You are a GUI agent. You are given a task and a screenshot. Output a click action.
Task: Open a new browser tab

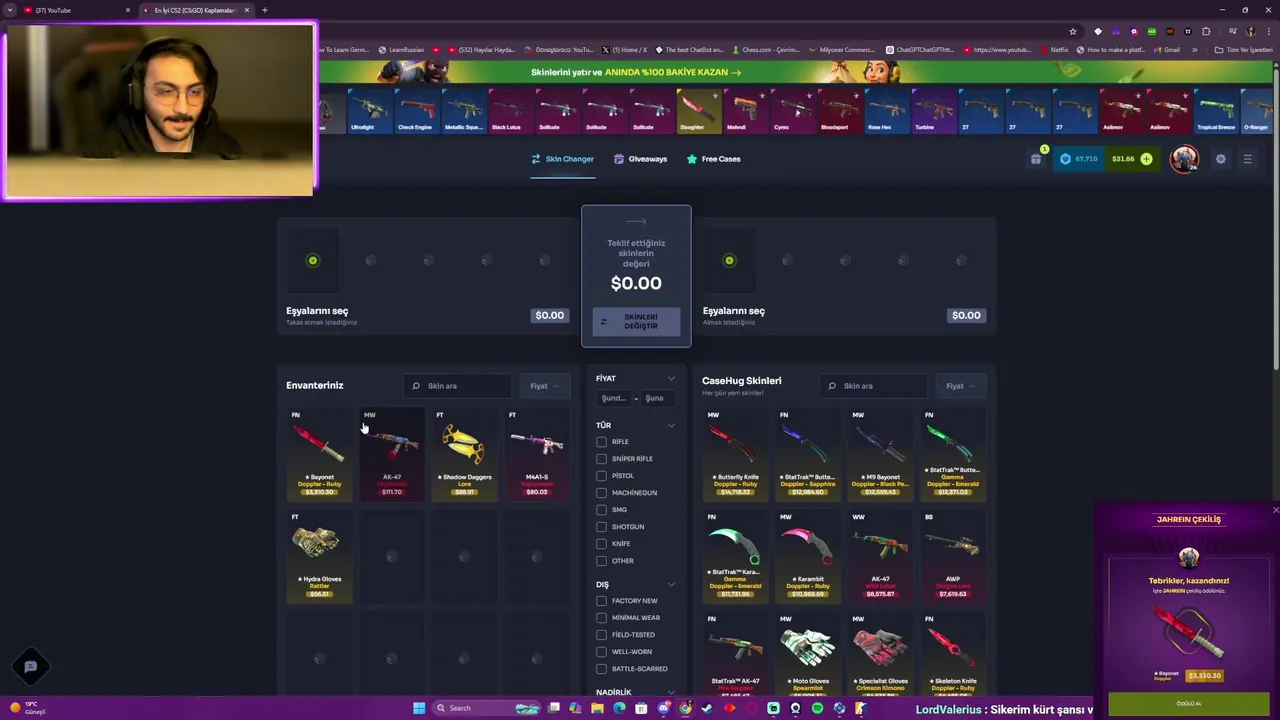(264, 10)
